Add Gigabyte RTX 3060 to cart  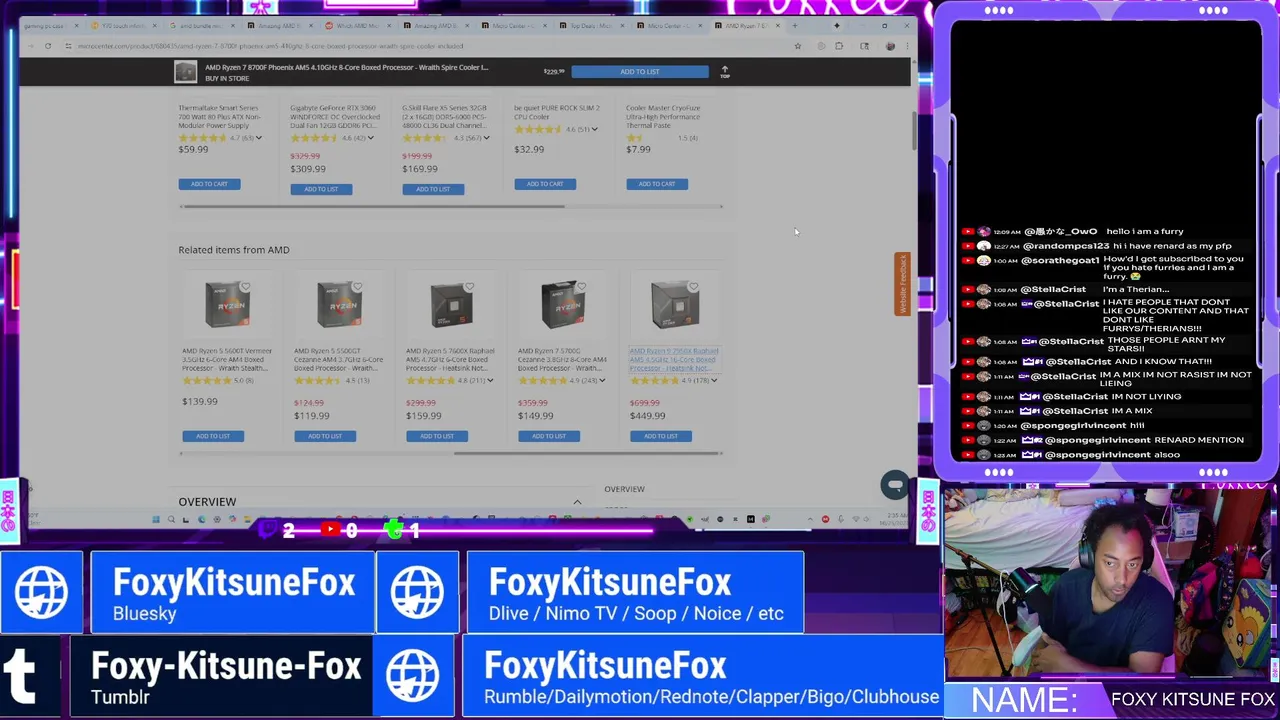coord(321,189)
